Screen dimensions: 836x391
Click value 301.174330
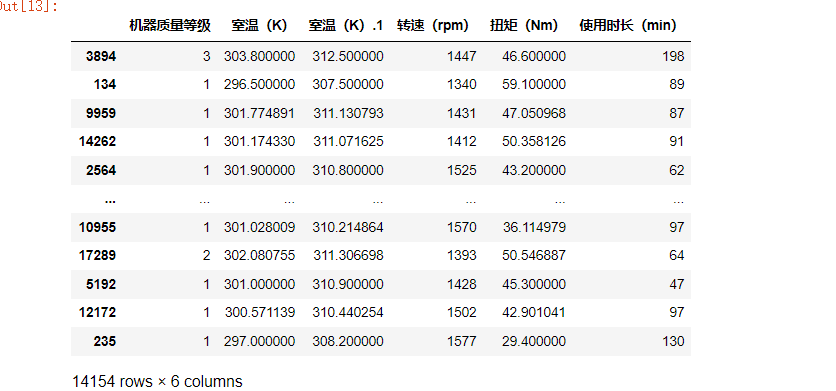click(x=260, y=142)
